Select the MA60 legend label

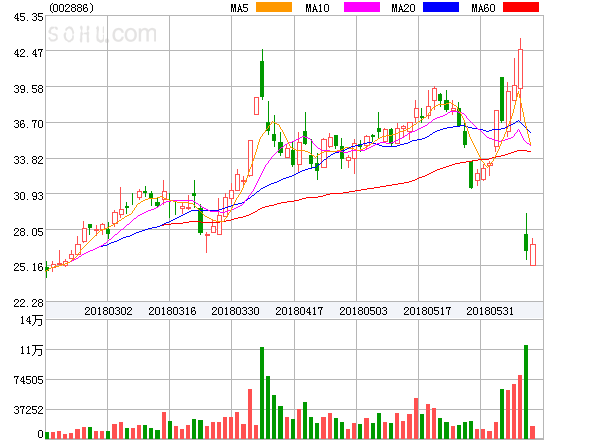coord(483,8)
